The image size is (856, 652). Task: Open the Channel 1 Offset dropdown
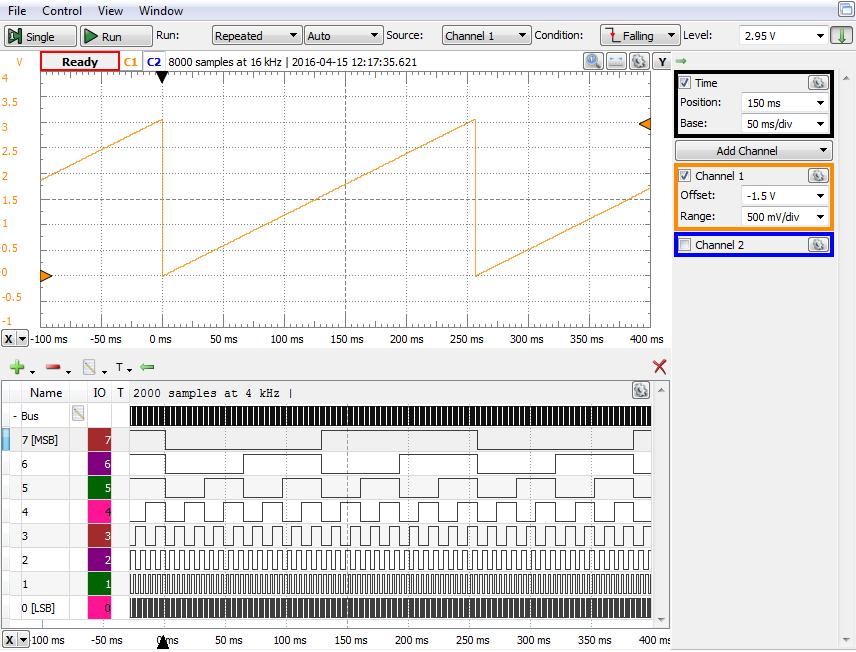785,195
